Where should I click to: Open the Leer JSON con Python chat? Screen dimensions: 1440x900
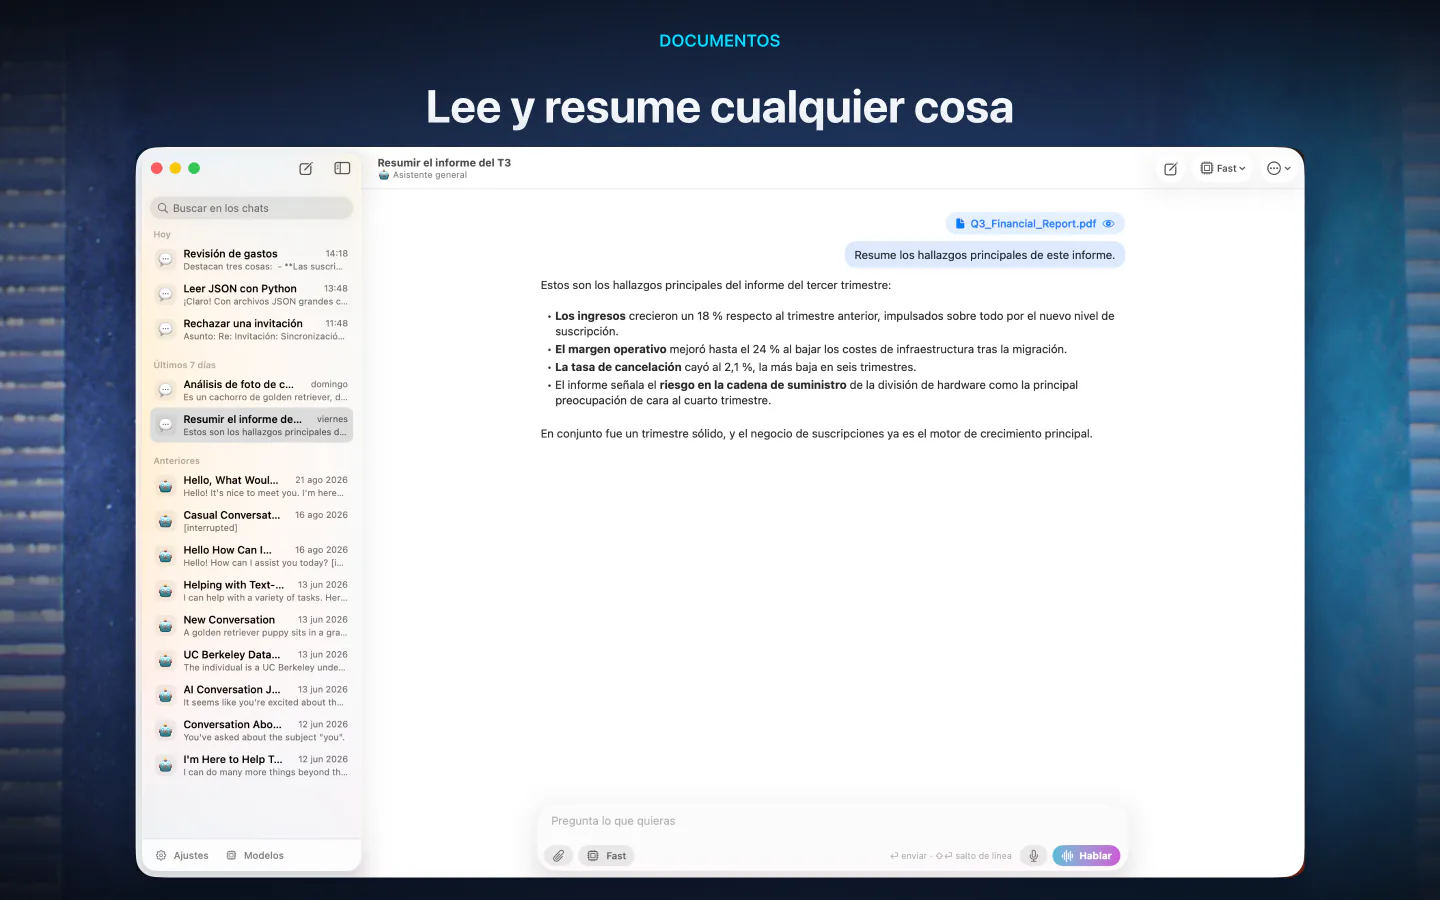tap(252, 295)
